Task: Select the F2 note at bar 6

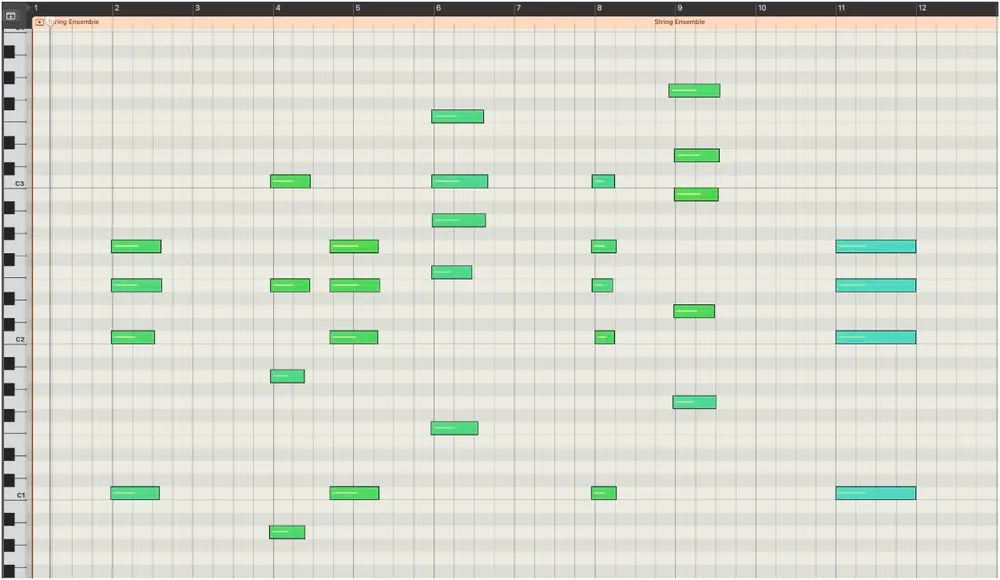Action: (452, 272)
